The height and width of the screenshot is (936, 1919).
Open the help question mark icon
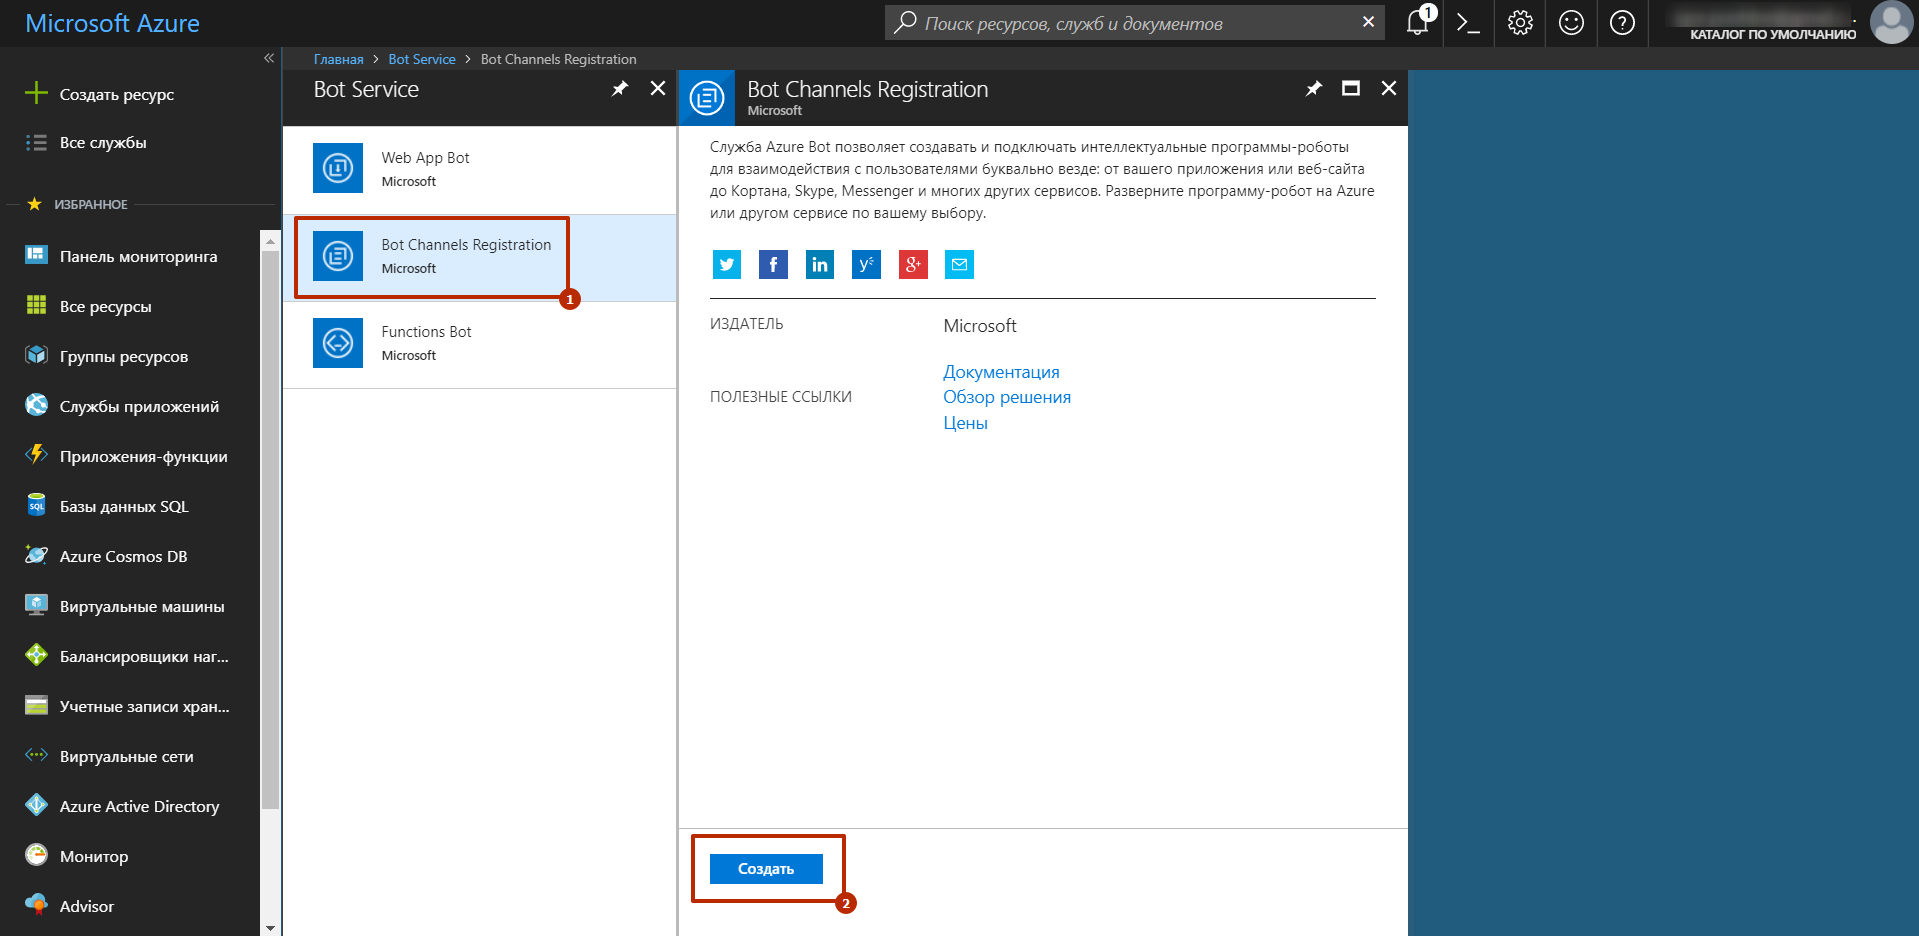(1622, 22)
